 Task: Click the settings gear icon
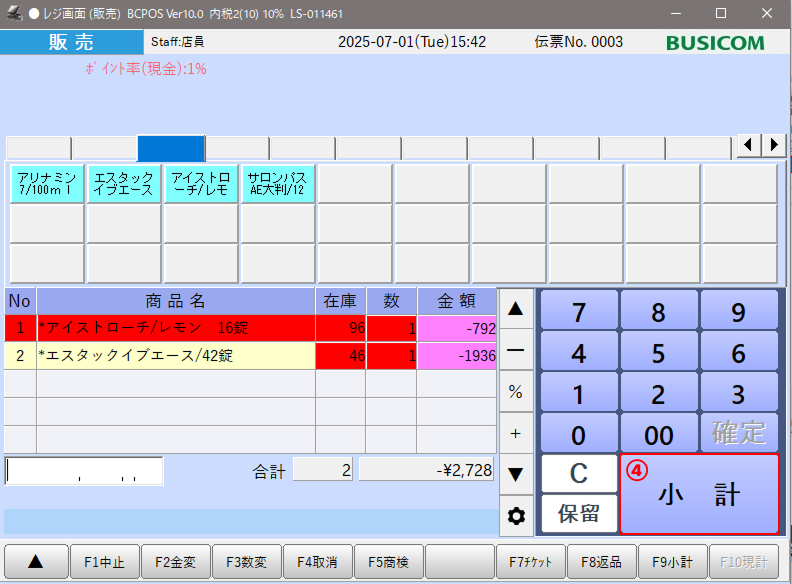(x=516, y=516)
